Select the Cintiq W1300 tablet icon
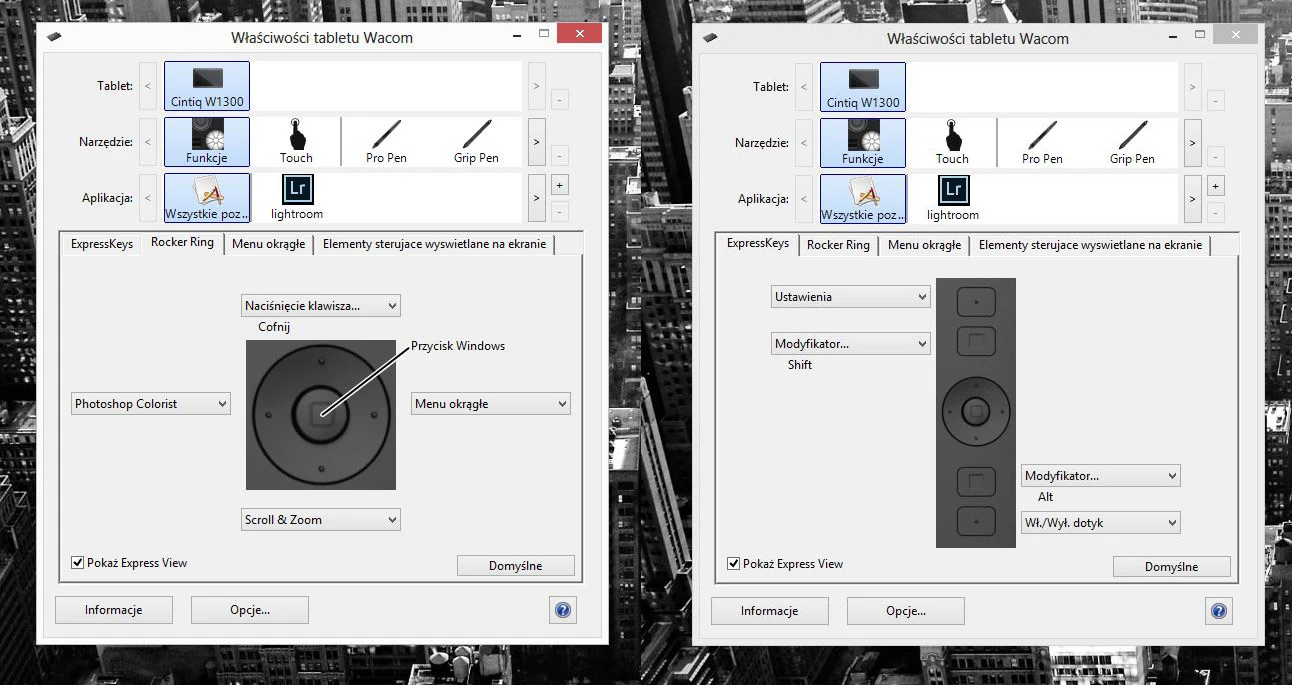The height and width of the screenshot is (685, 1292). 206,85
